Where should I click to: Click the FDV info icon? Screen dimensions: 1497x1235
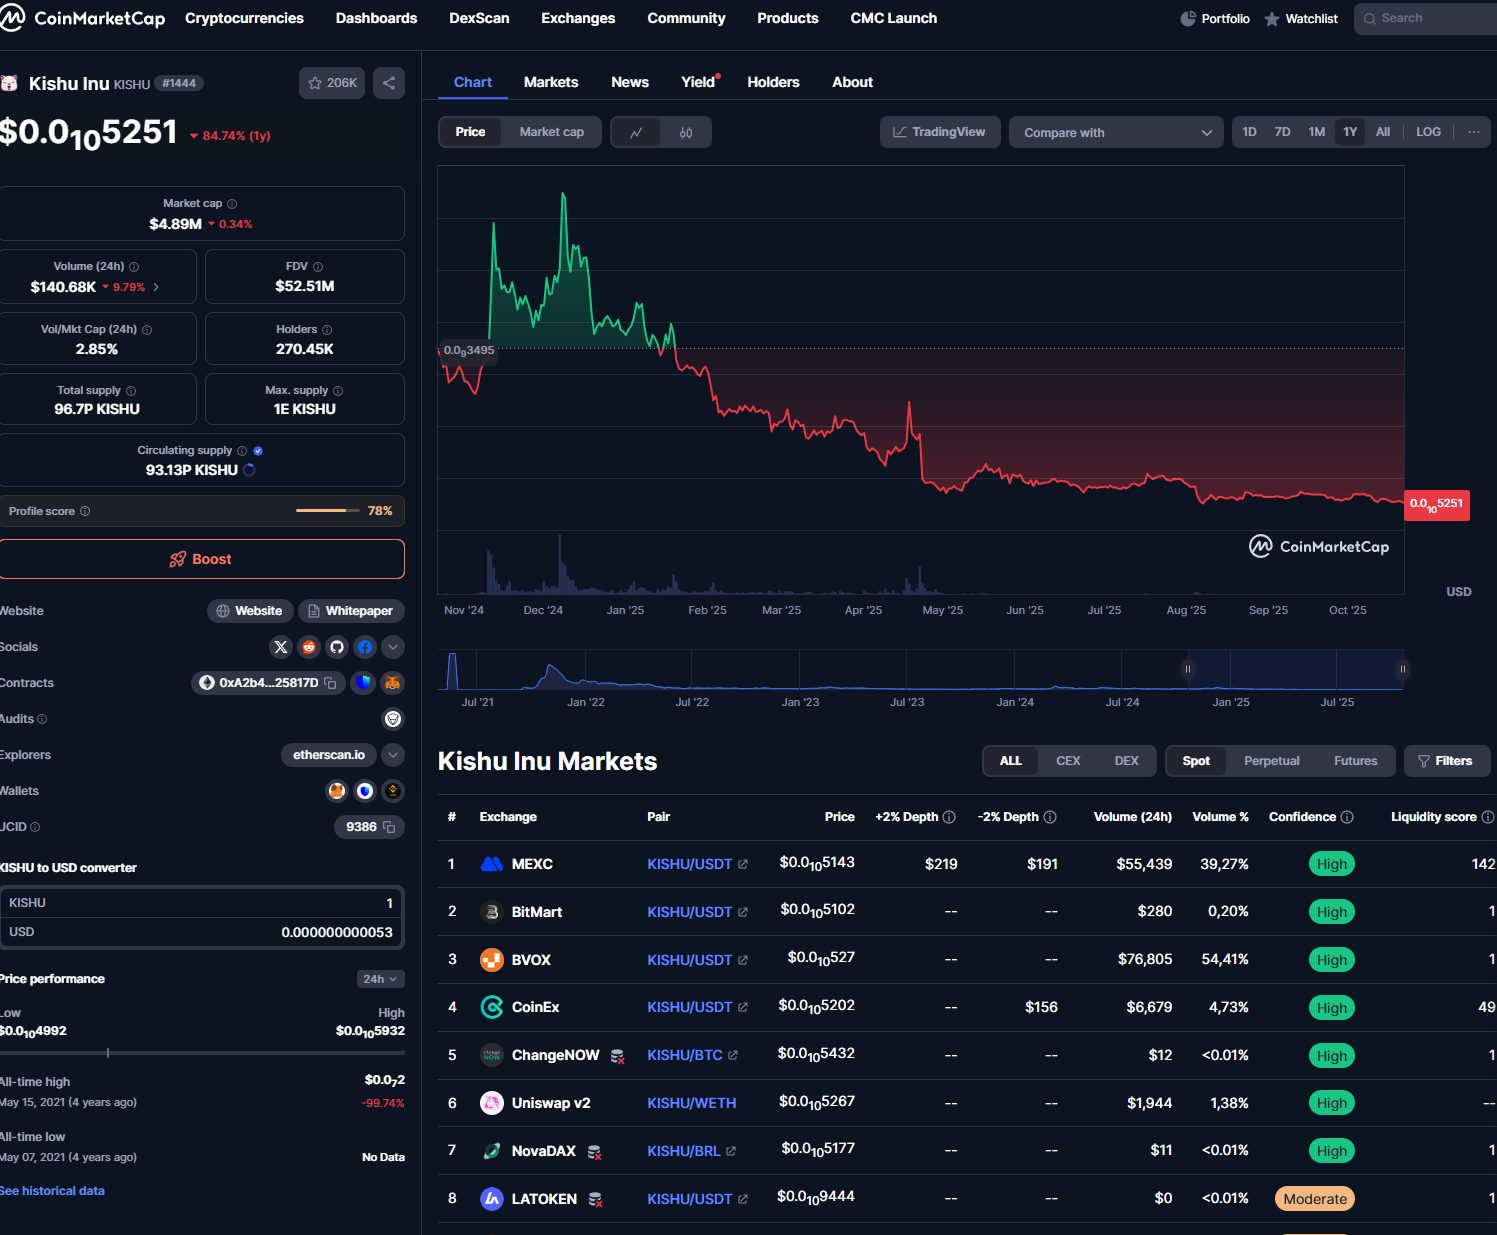coord(318,267)
